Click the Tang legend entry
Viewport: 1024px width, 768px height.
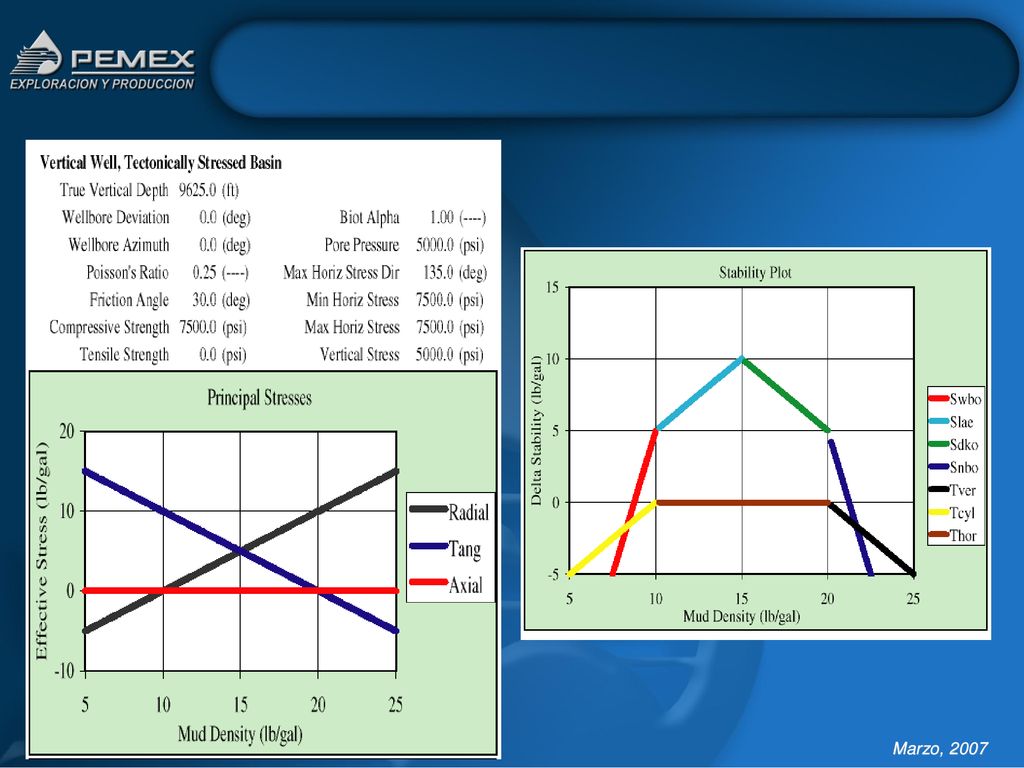[x=445, y=549]
